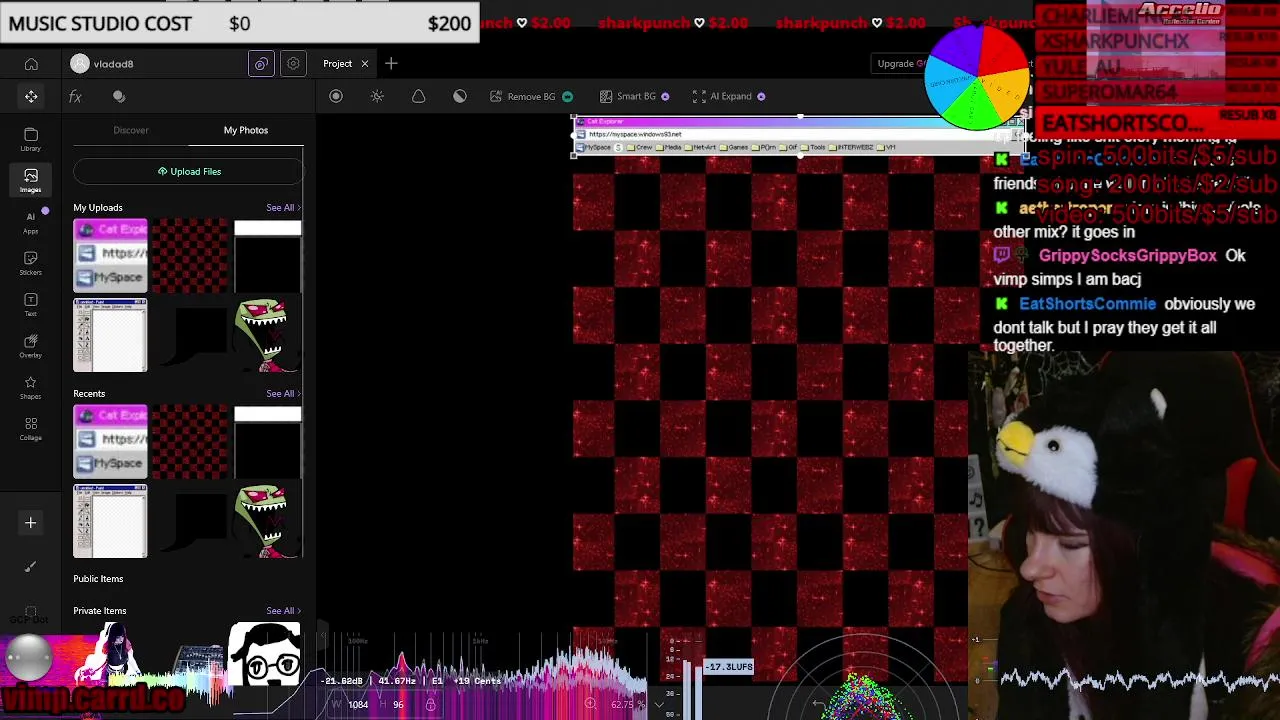This screenshot has height=720, width=1280.
Task: Click the Smart BG tool
Action: (x=634, y=97)
